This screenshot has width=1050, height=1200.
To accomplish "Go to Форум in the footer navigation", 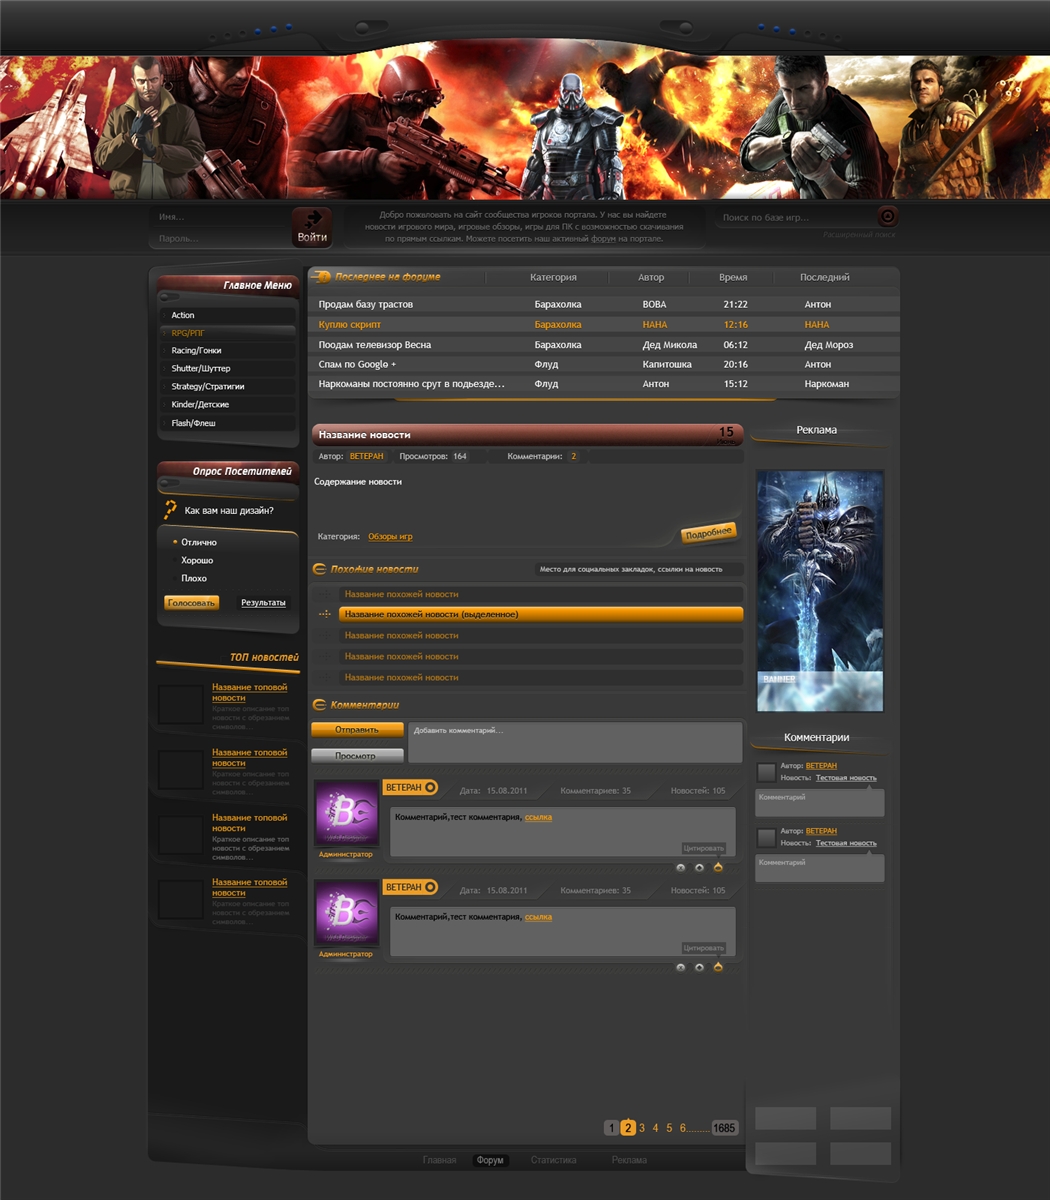I will (x=490, y=1160).
